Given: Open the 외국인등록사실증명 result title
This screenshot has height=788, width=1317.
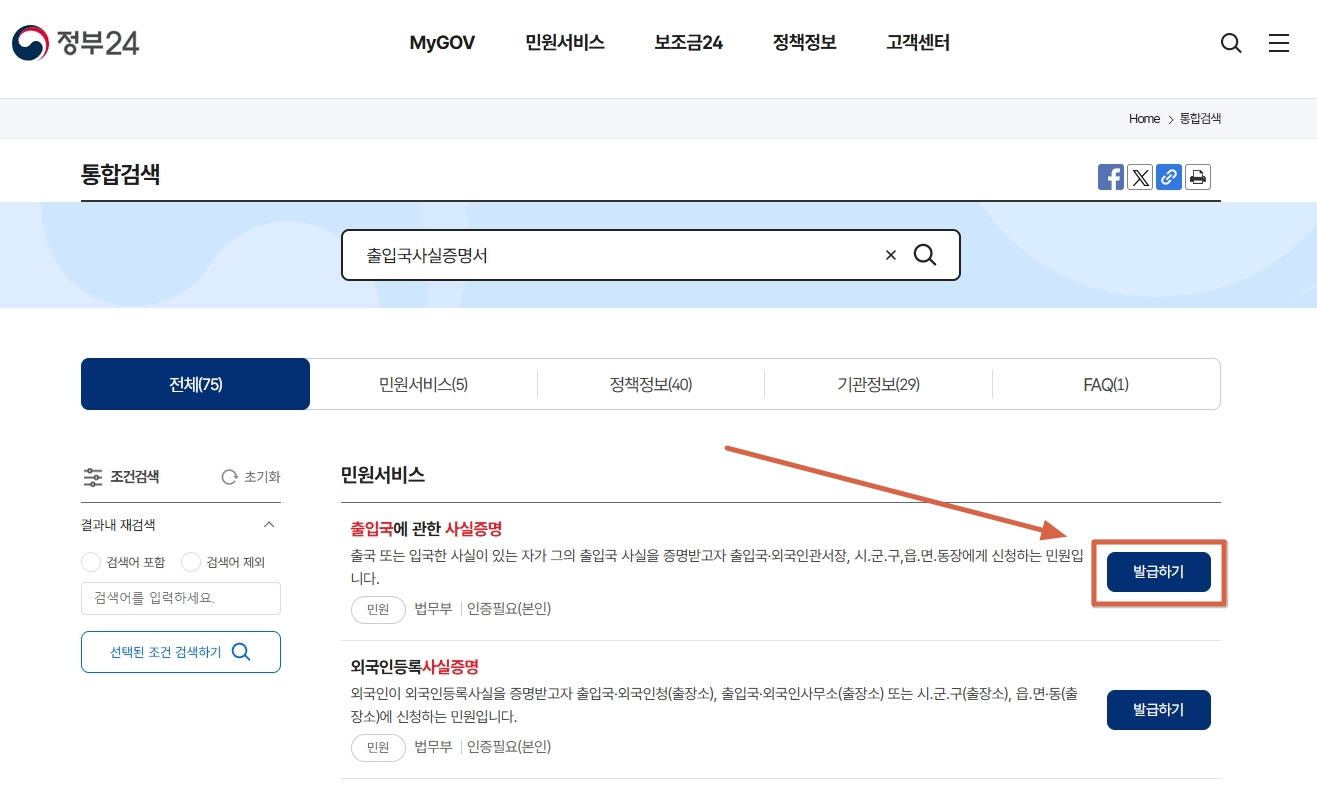Looking at the screenshot, I should coord(415,667).
